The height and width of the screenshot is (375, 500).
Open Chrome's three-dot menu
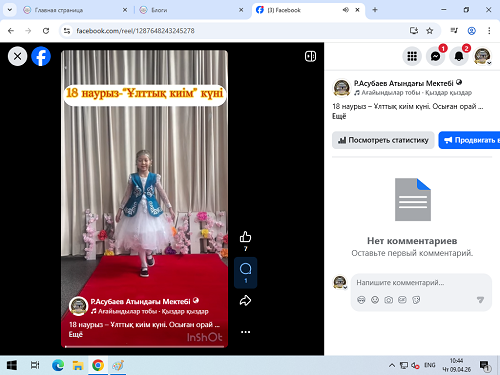(489, 31)
